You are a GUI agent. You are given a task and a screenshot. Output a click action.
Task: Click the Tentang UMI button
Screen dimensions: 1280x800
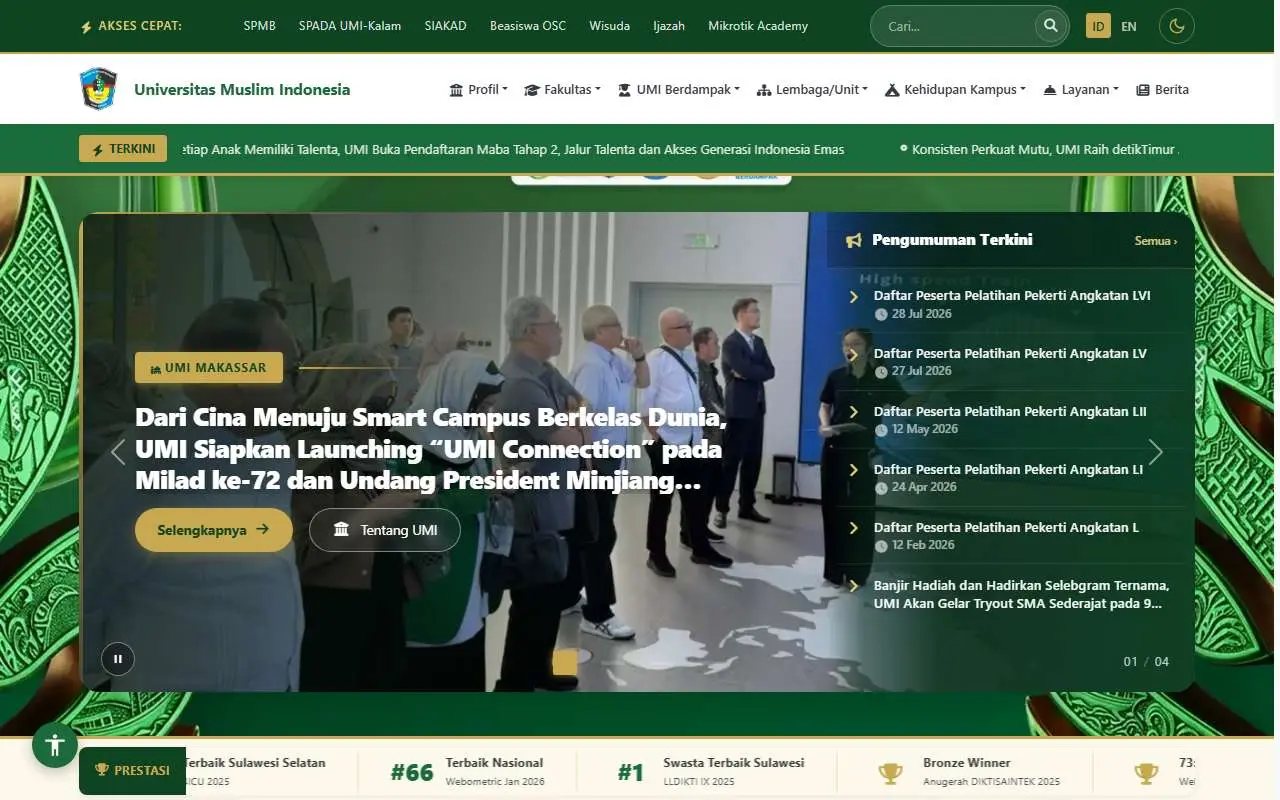point(385,530)
